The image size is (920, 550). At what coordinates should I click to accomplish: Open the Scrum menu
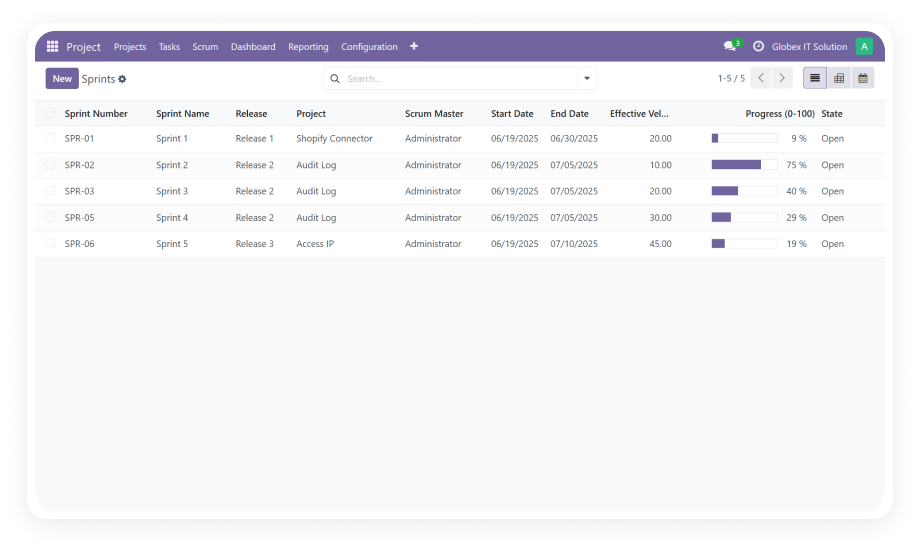pyautogui.click(x=205, y=46)
